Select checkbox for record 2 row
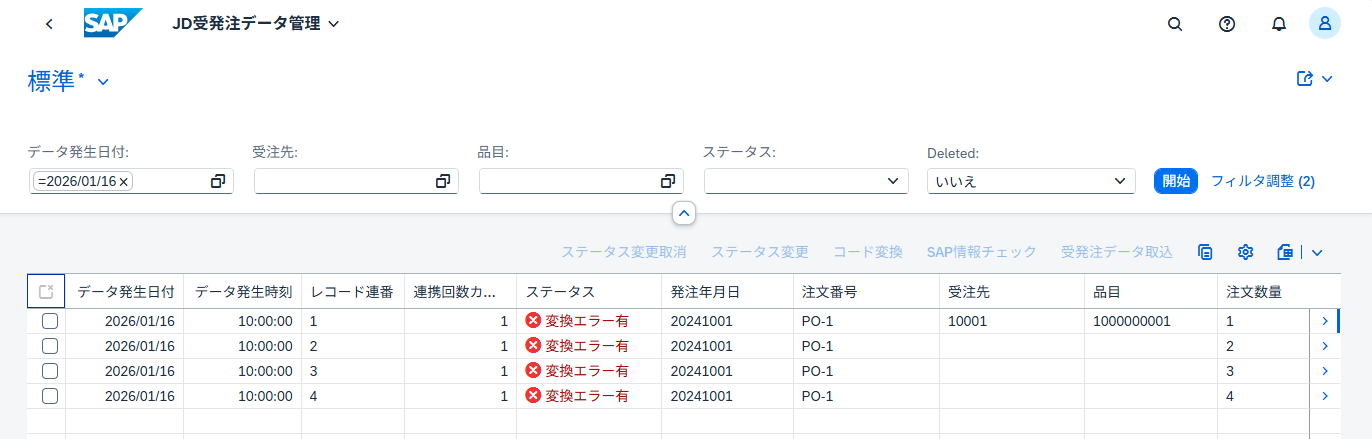1372x439 pixels. click(49, 346)
